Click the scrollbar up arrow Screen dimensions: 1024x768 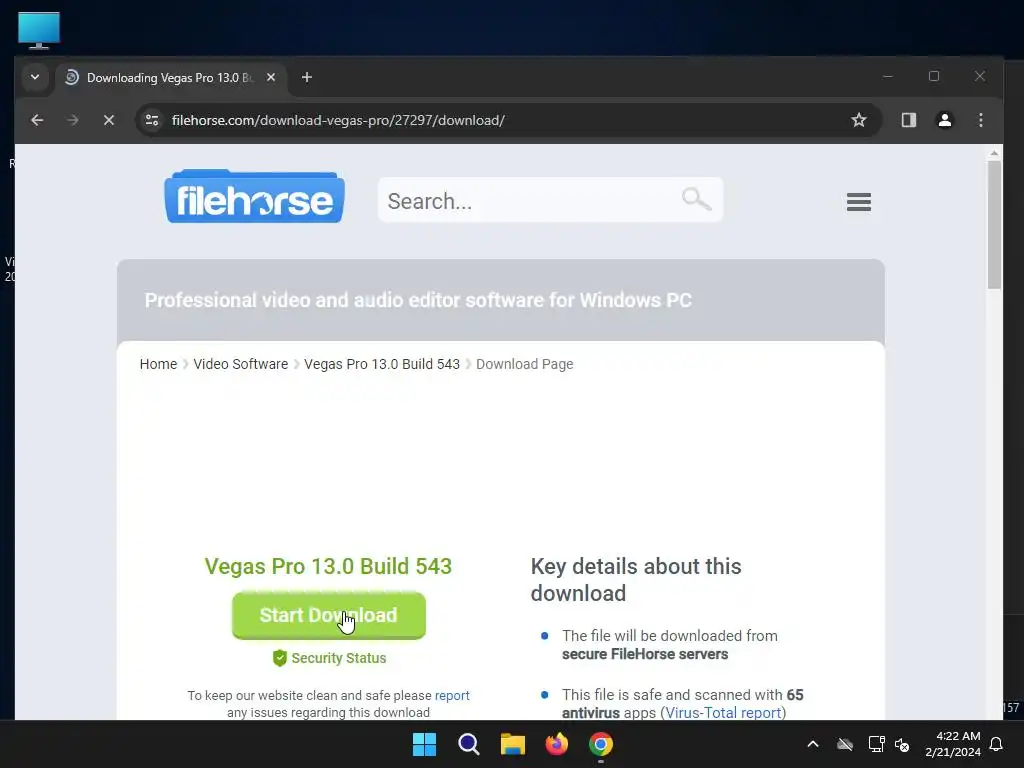tap(994, 153)
